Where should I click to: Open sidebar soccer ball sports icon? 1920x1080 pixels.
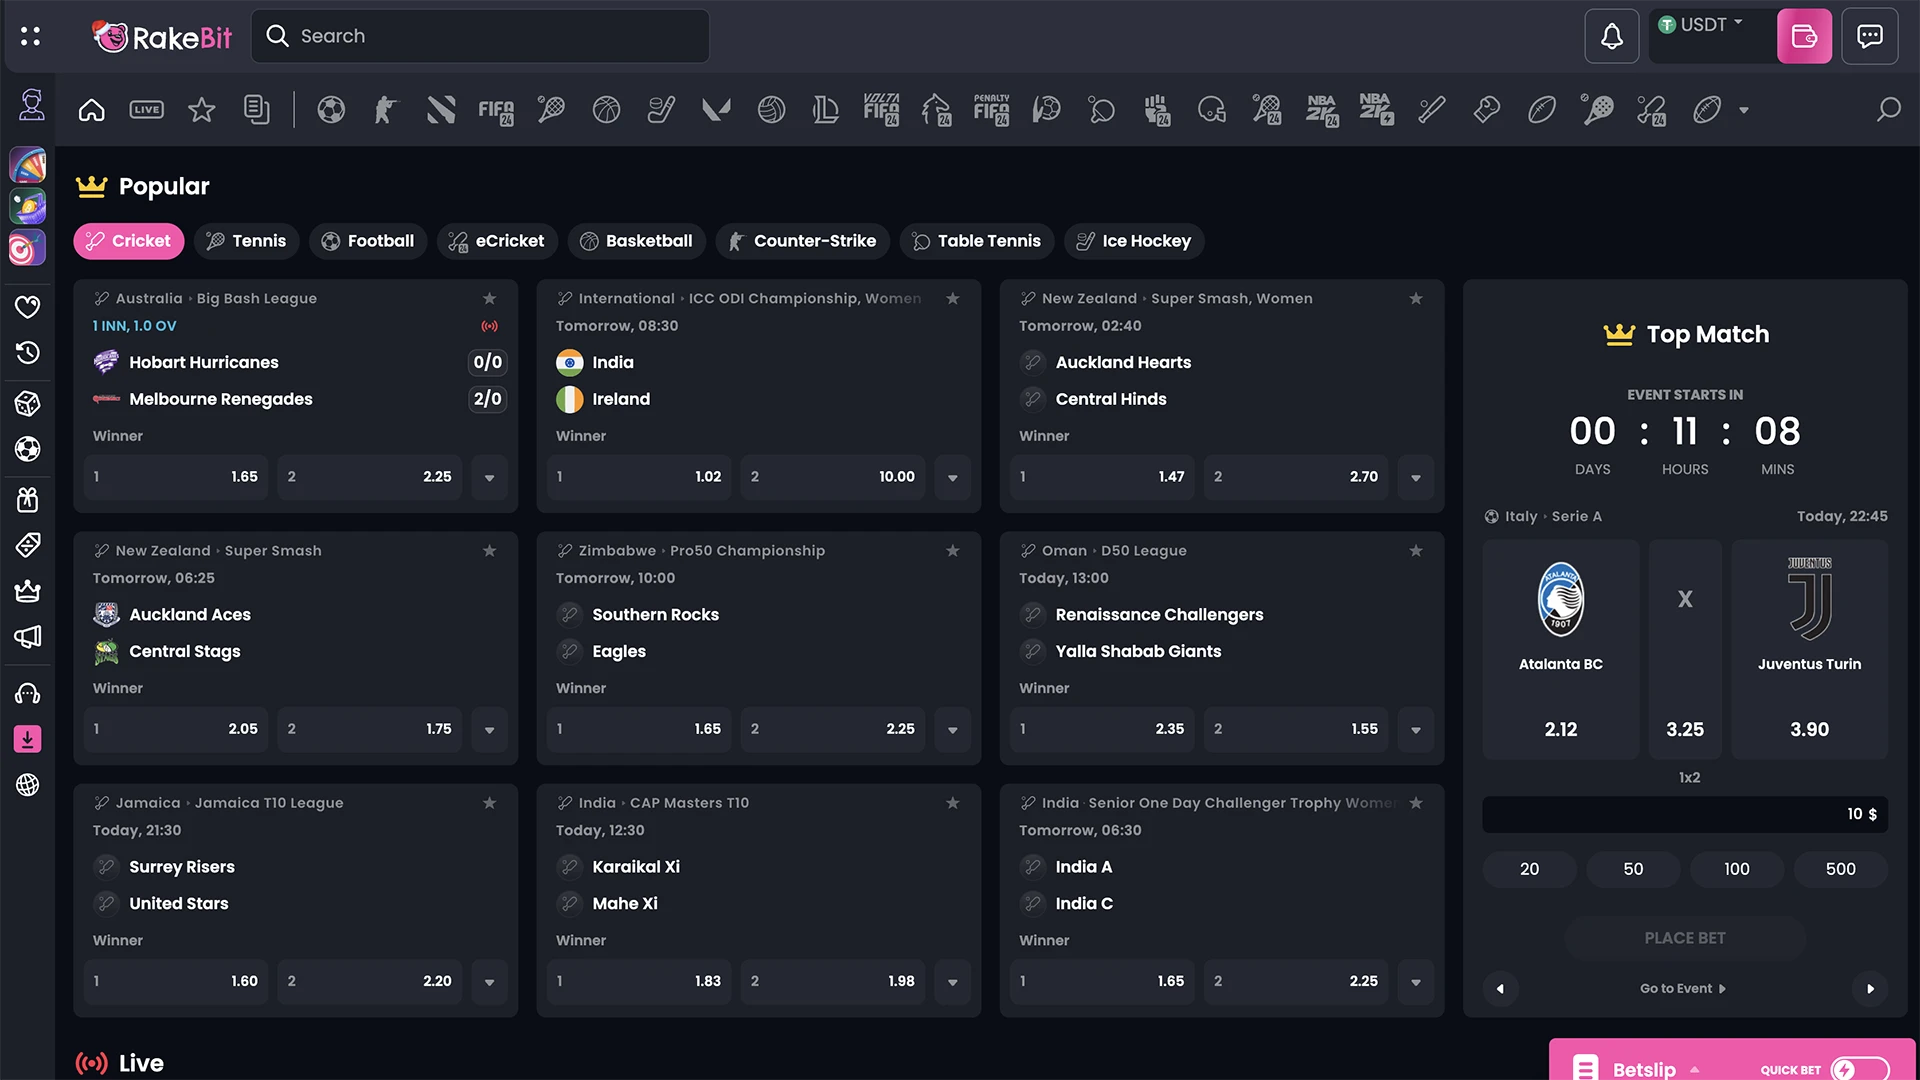pyautogui.click(x=28, y=449)
